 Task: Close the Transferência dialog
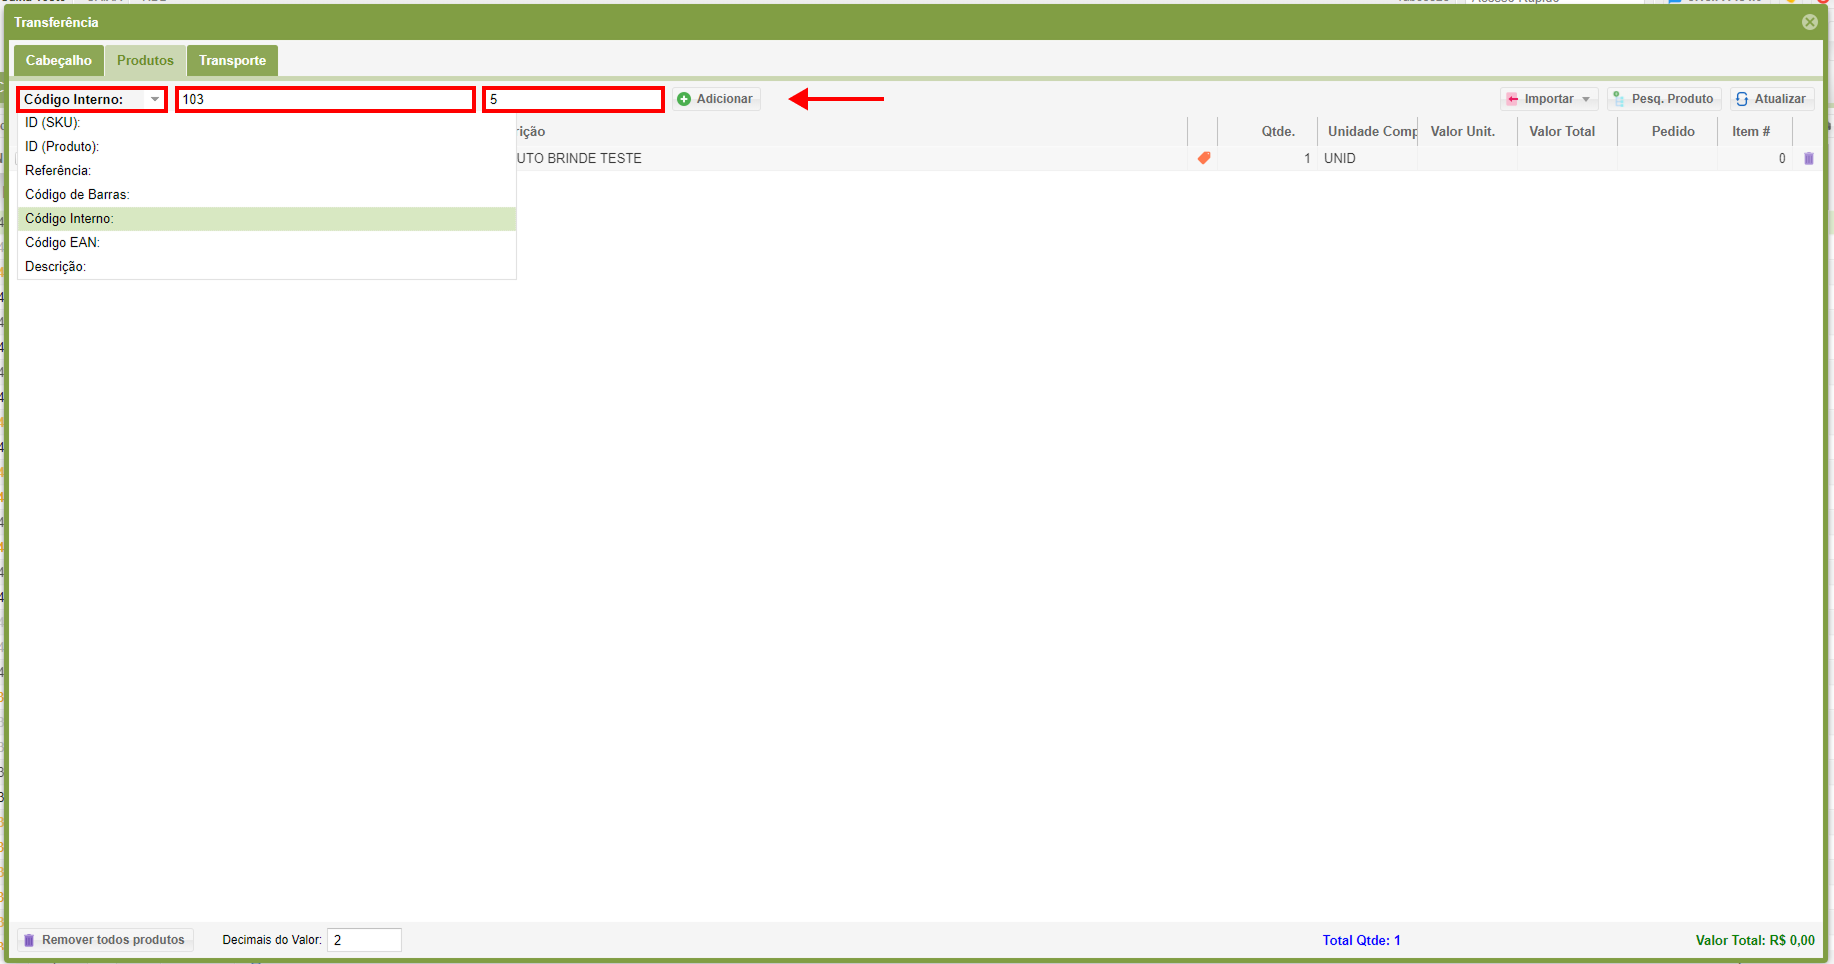[1809, 22]
